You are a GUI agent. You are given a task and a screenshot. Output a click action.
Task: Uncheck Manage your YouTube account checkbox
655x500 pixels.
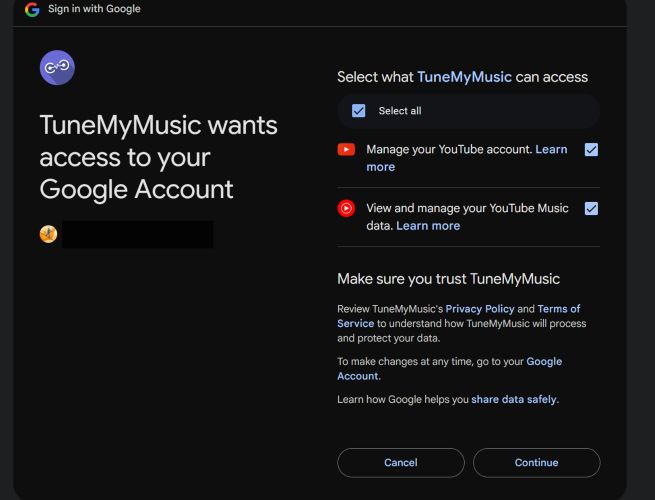[591, 150]
